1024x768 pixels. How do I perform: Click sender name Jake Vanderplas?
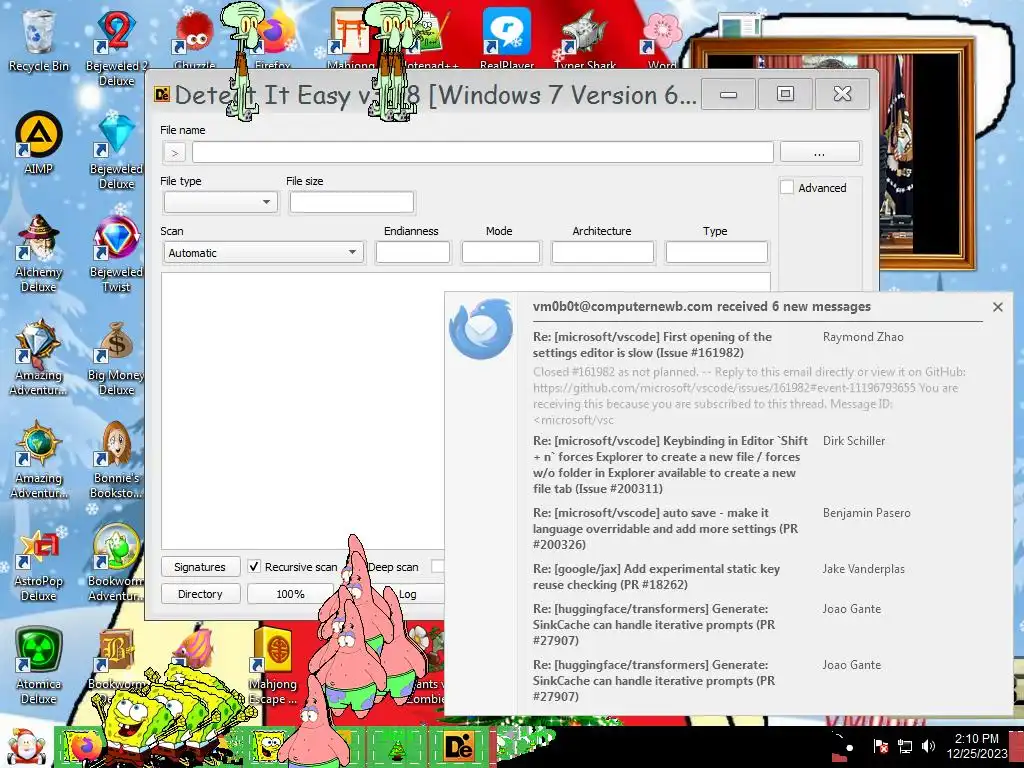coord(864,569)
